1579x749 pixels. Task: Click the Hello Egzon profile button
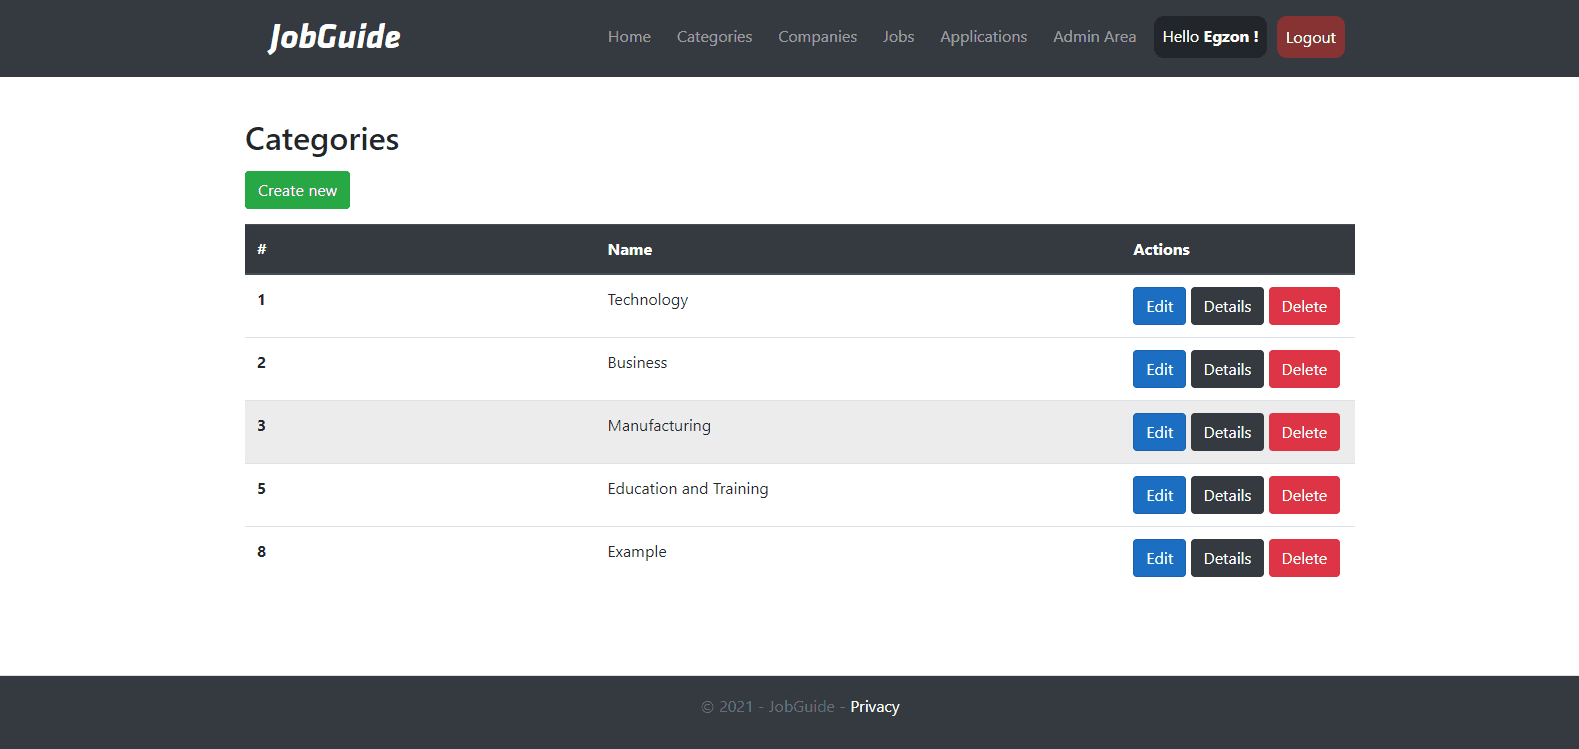pyautogui.click(x=1209, y=37)
